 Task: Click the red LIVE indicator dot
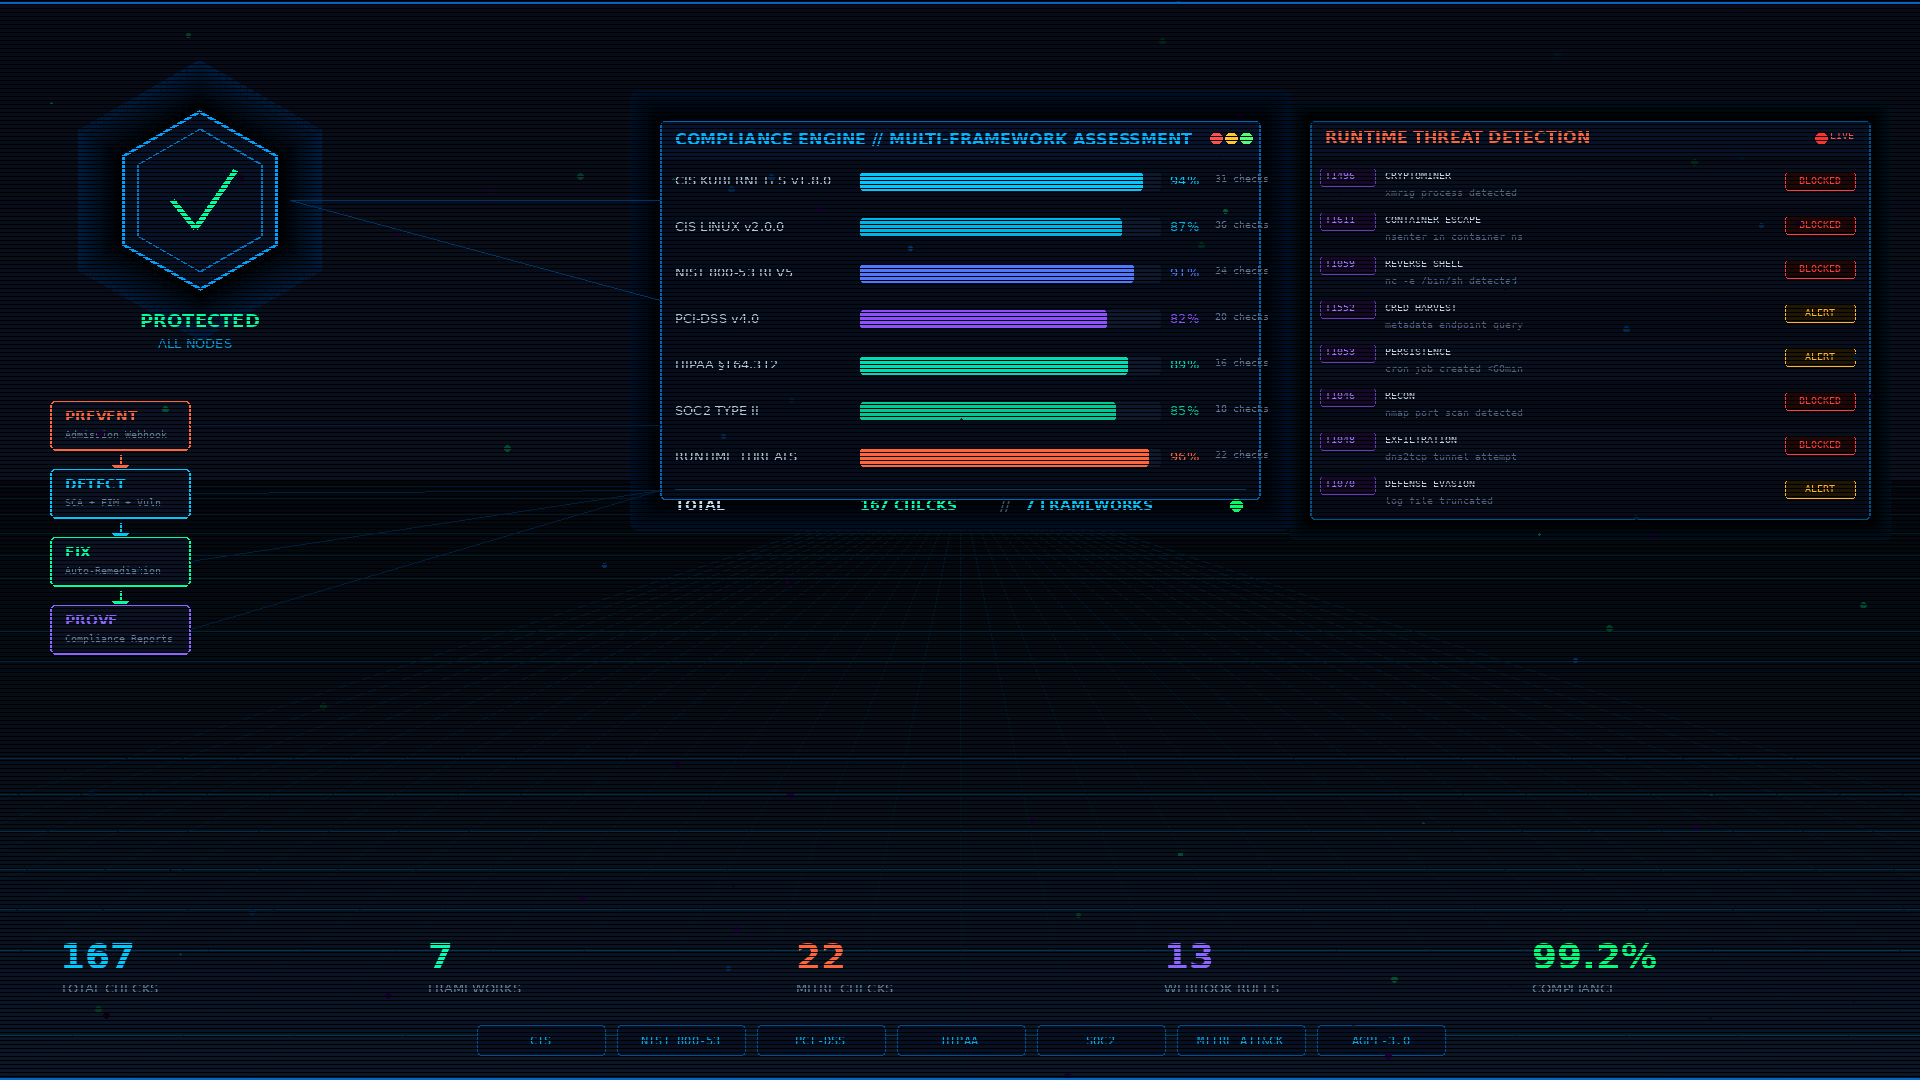(x=1821, y=138)
